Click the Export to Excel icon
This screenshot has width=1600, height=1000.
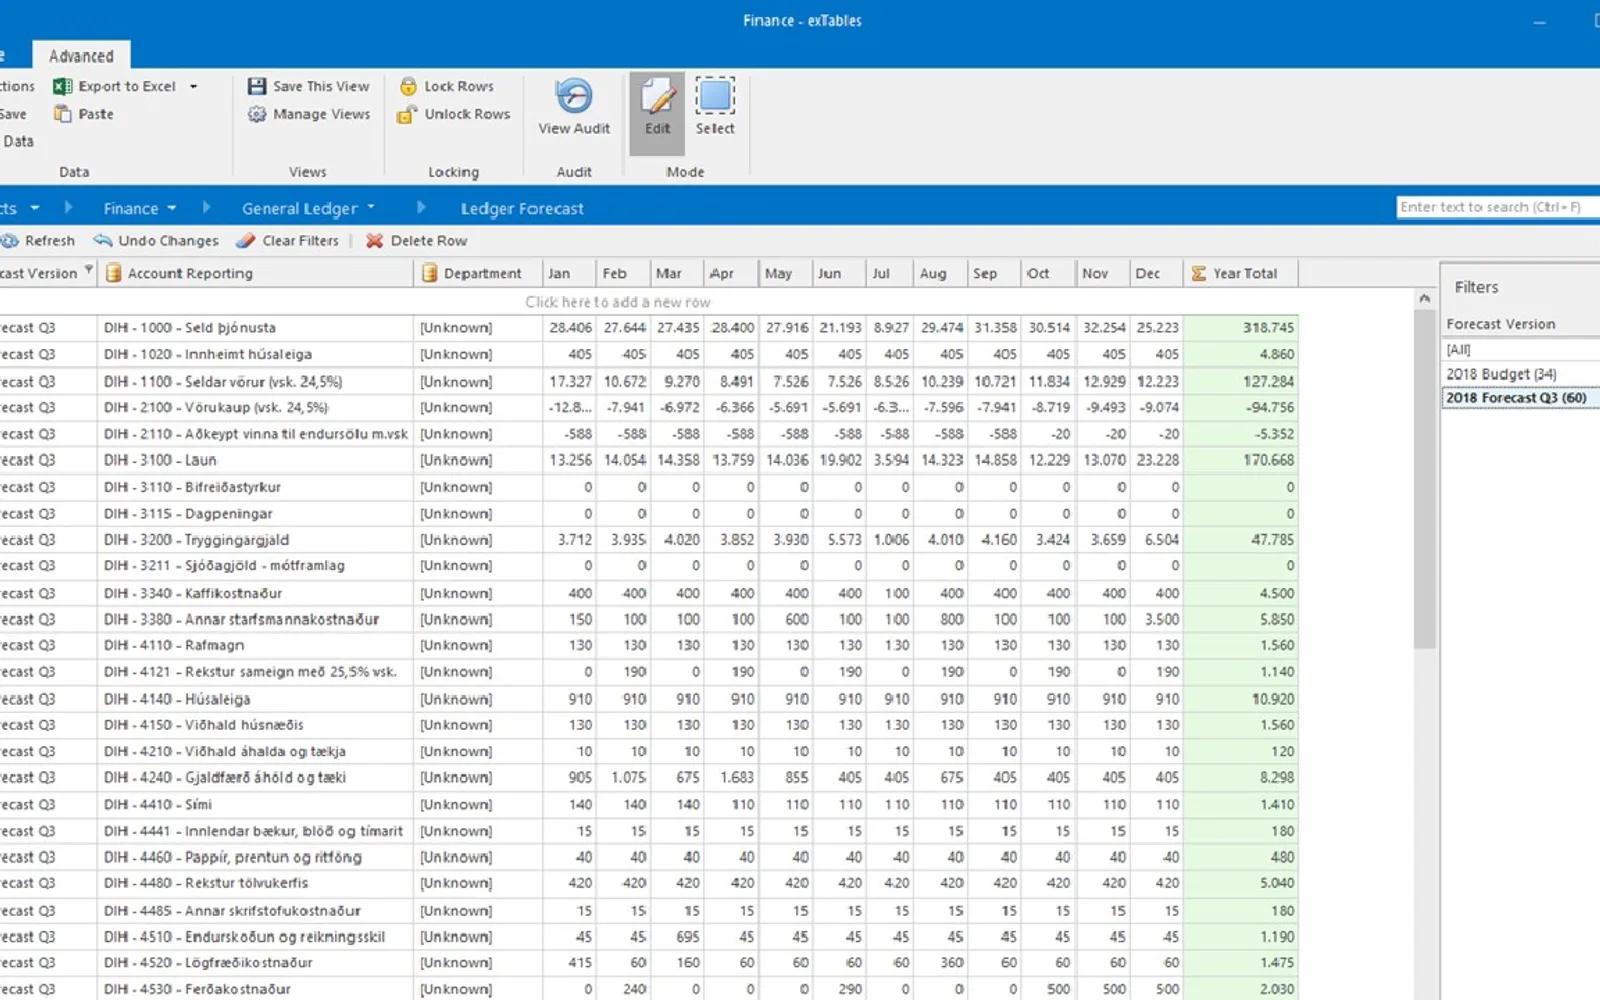pos(62,87)
